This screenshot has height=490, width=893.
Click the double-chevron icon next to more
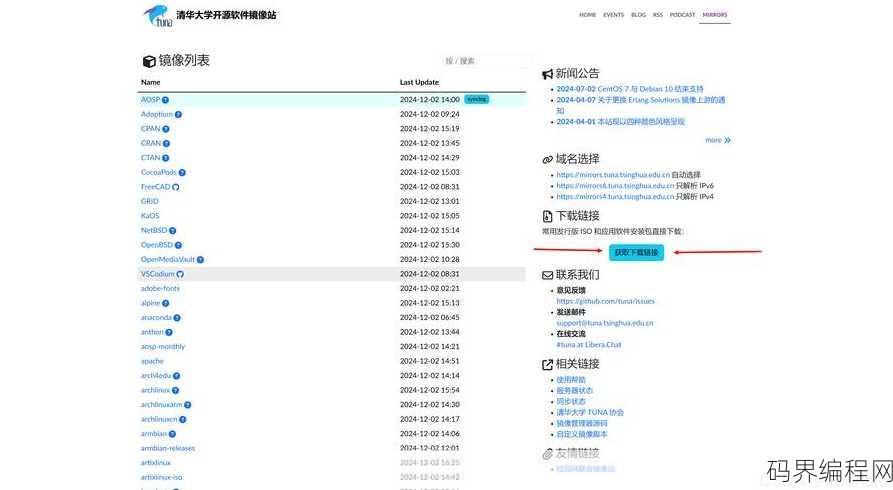(727, 140)
